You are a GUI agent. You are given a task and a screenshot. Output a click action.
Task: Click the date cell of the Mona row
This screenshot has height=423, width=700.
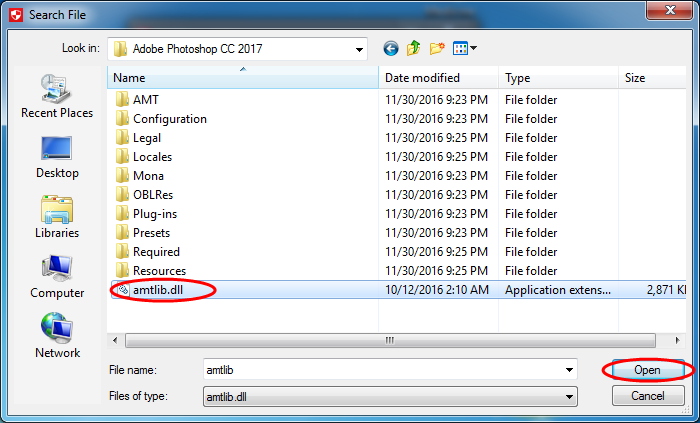[436, 176]
